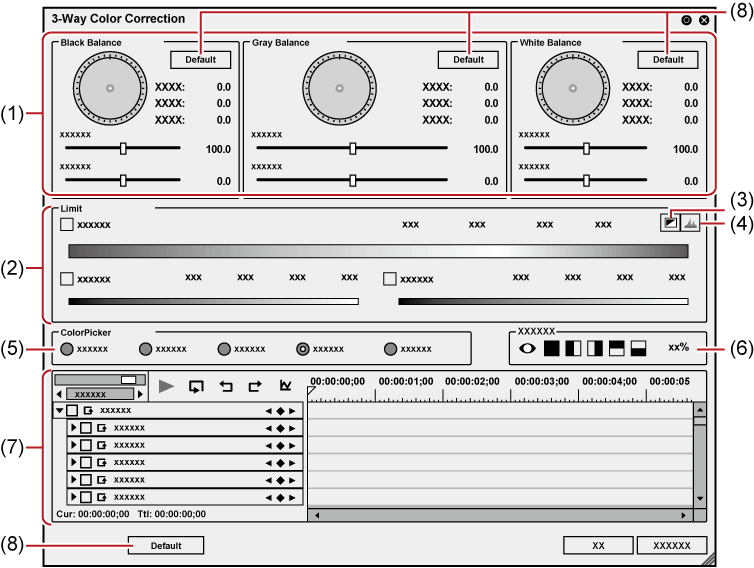Select the left-half split preview icon
754x568 pixels.
coord(573,348)
